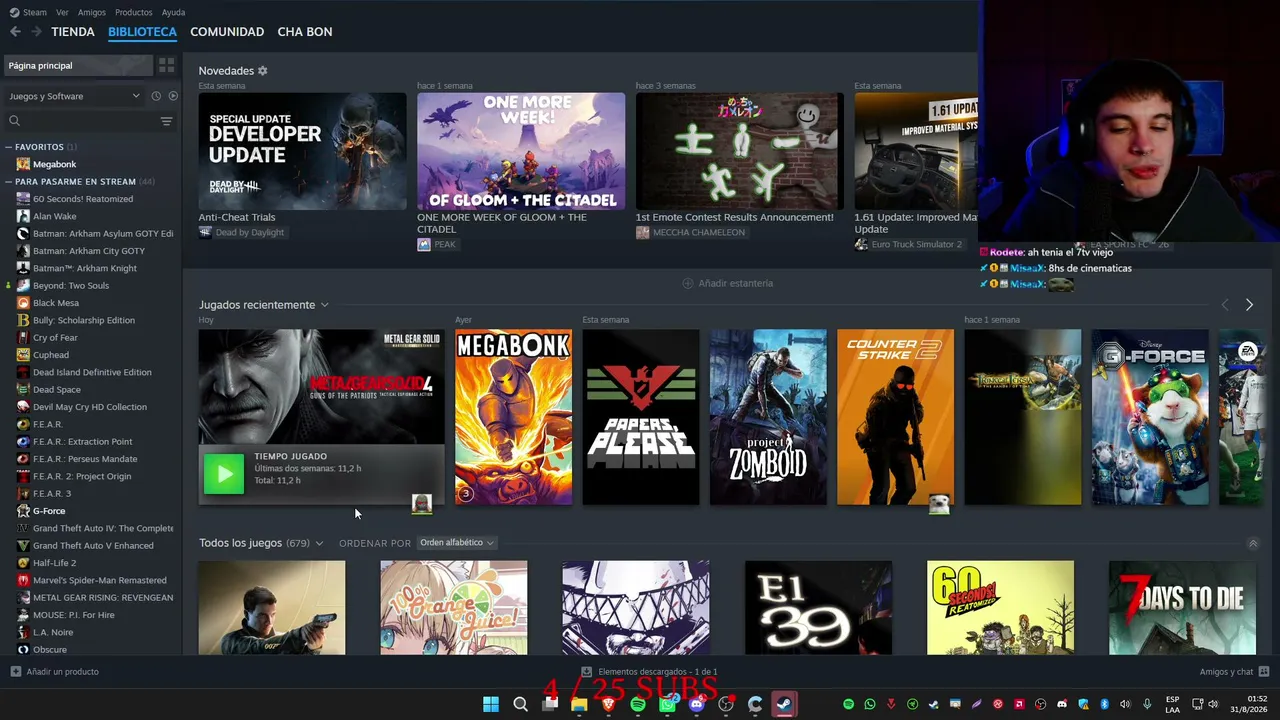Screen dimensions: 1280x720
Task: Open Windows Start menu
Action: click(x=491, y=704)
